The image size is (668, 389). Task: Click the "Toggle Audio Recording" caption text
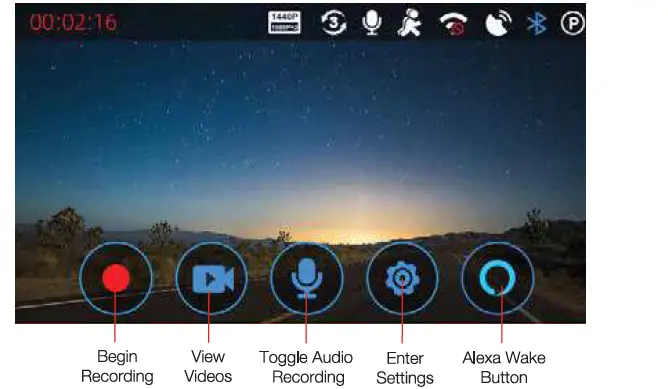point(306,367)
